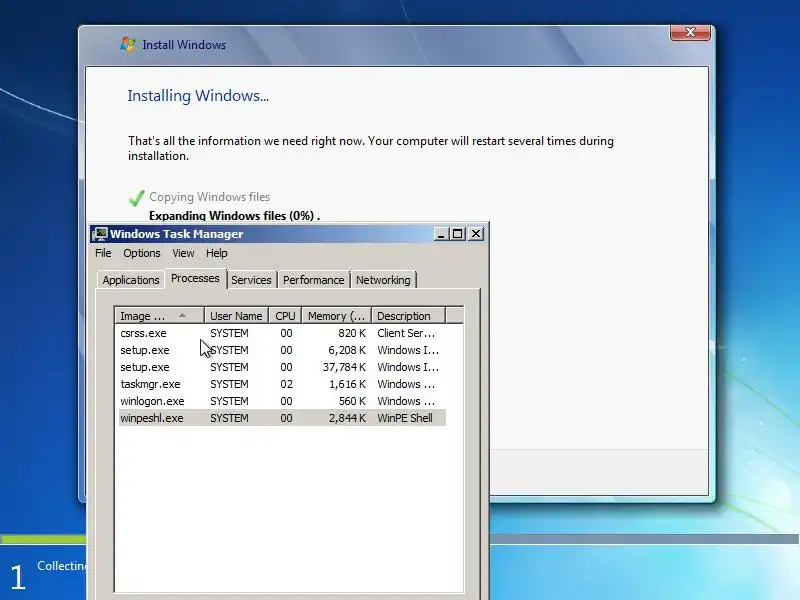Click the Client Ser... description cell
Viewport: 800px width, 600px height.
click(x=406, y=333)
